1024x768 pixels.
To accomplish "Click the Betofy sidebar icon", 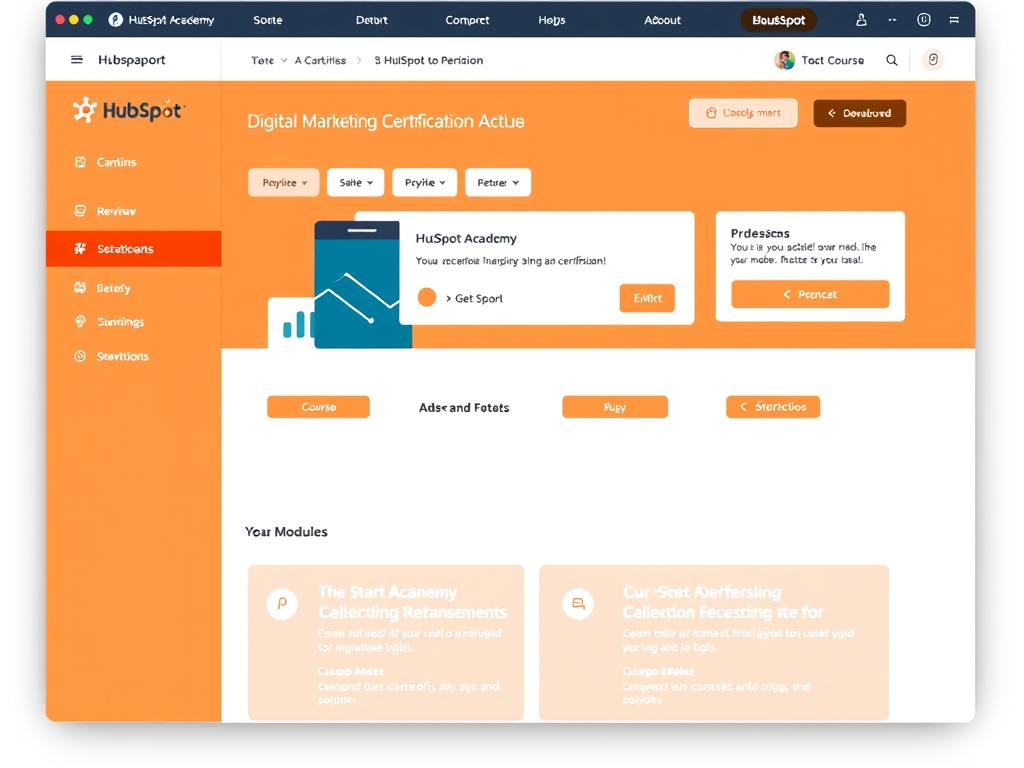I will point(80,287).
